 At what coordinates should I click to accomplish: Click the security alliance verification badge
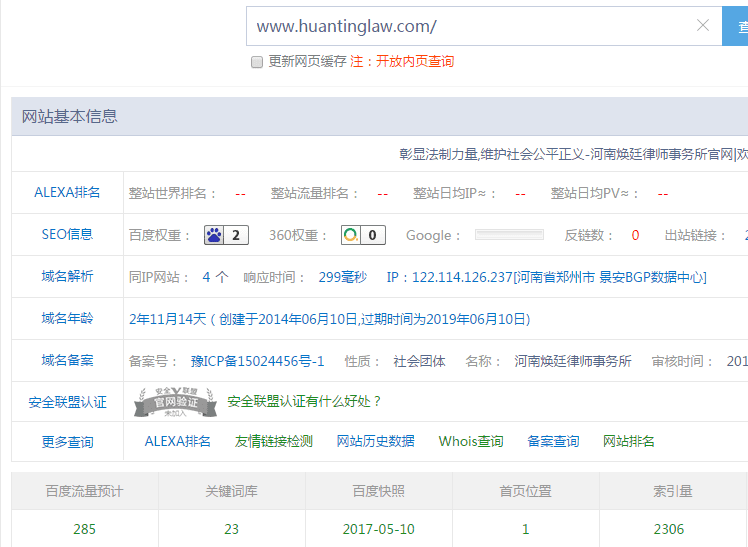click(176, 402)
